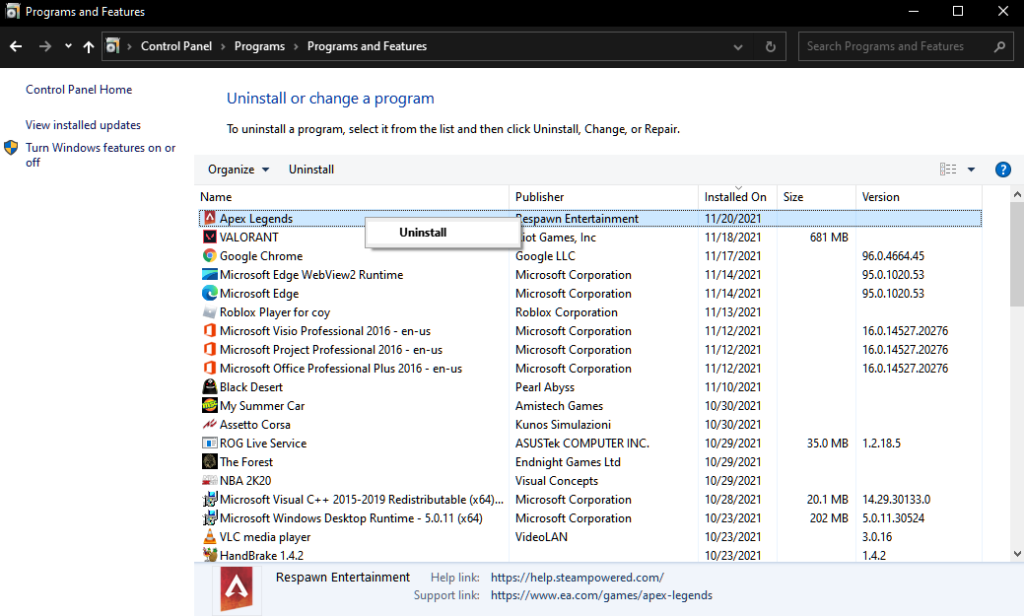
Task: Sort by the Installed On column header
Action: (x=737, y=197)
